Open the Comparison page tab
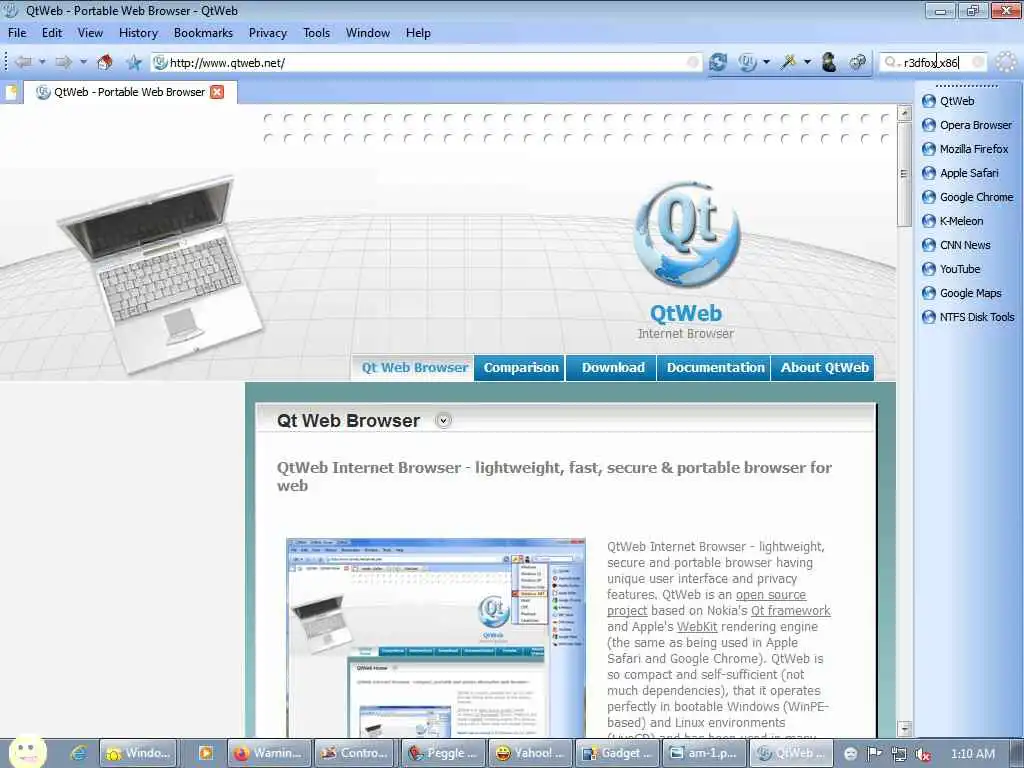The height and width of the screenshot is (768, 1024). point(520,368)
